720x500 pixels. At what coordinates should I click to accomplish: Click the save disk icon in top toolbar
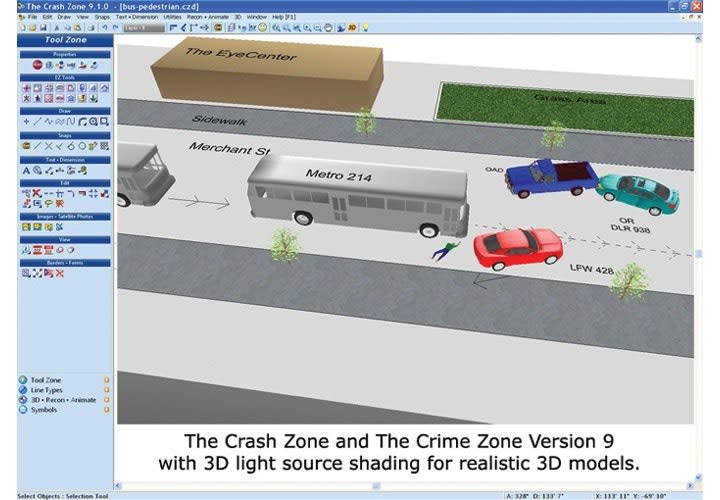44,28
